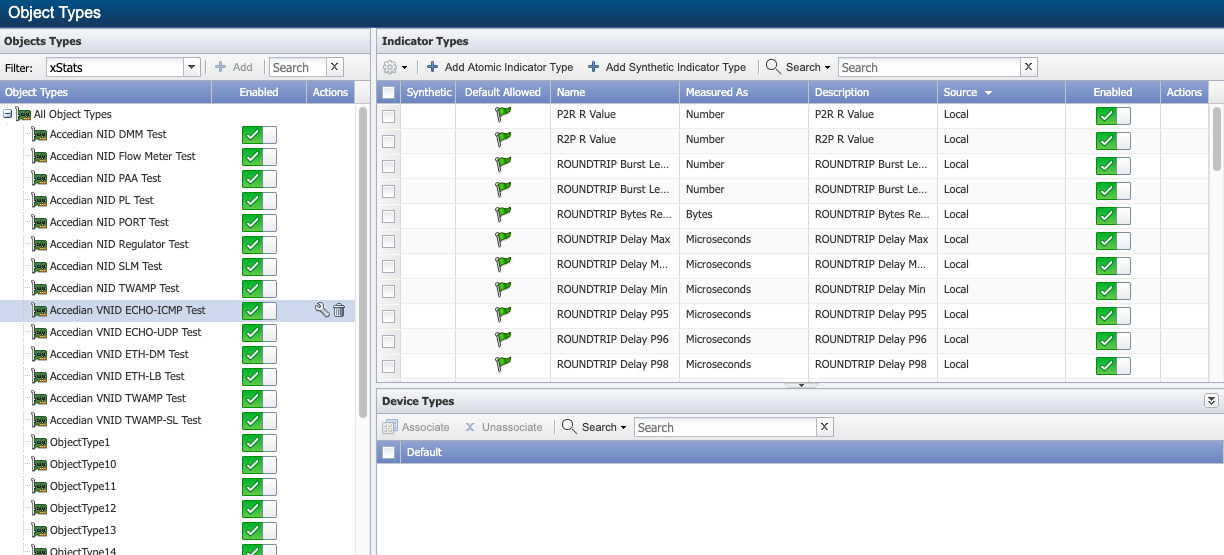1224x555 pixels.
Task: Sort indicators by the Description column header
Action: pos(873,92)
